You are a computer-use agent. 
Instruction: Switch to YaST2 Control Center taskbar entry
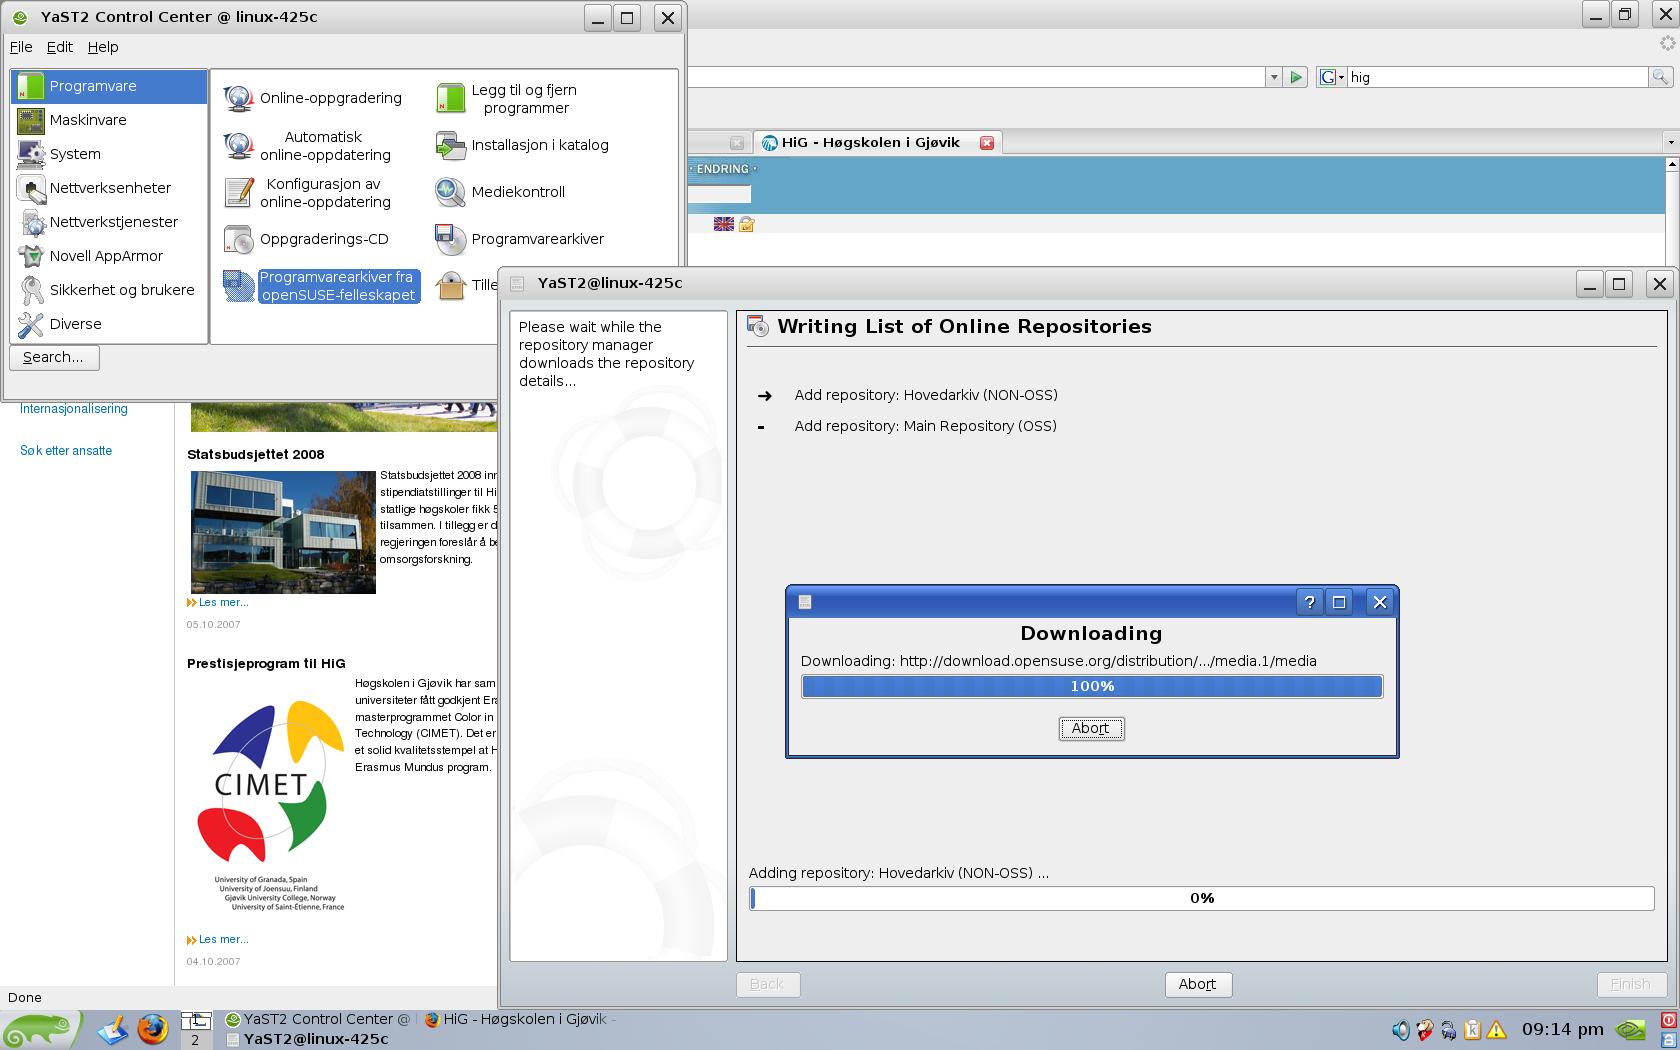[318, 1019]
